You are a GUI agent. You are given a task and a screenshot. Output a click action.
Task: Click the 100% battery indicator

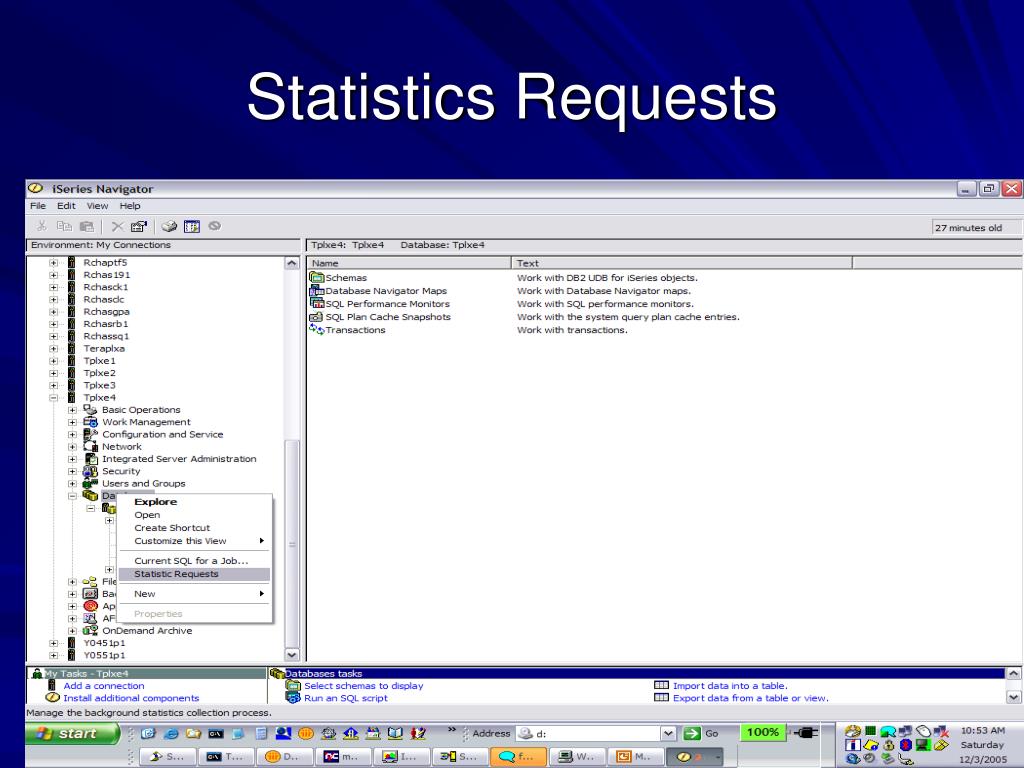(x=763, y=732)
